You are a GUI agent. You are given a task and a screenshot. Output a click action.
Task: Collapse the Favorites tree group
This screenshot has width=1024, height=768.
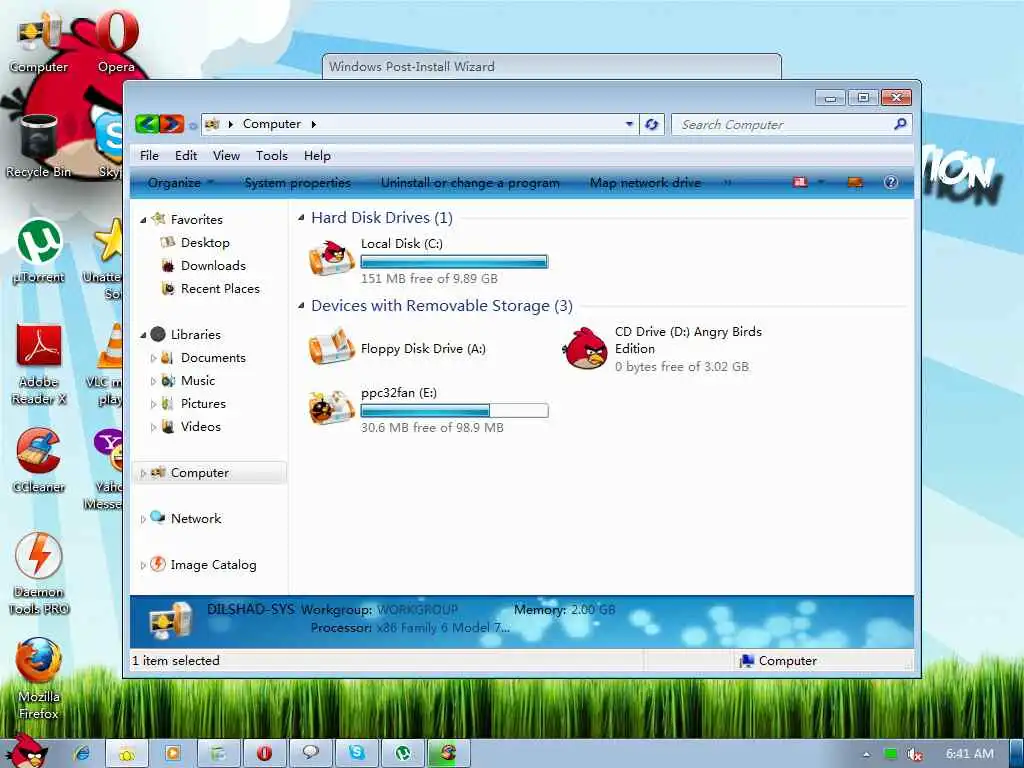pyautogui.click(x=143, y=220)
